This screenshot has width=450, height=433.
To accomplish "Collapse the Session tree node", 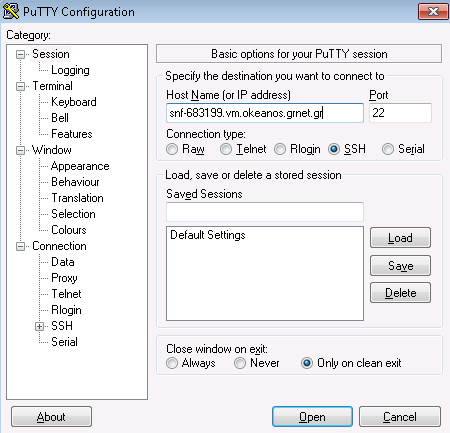I will tap(20, 54).
